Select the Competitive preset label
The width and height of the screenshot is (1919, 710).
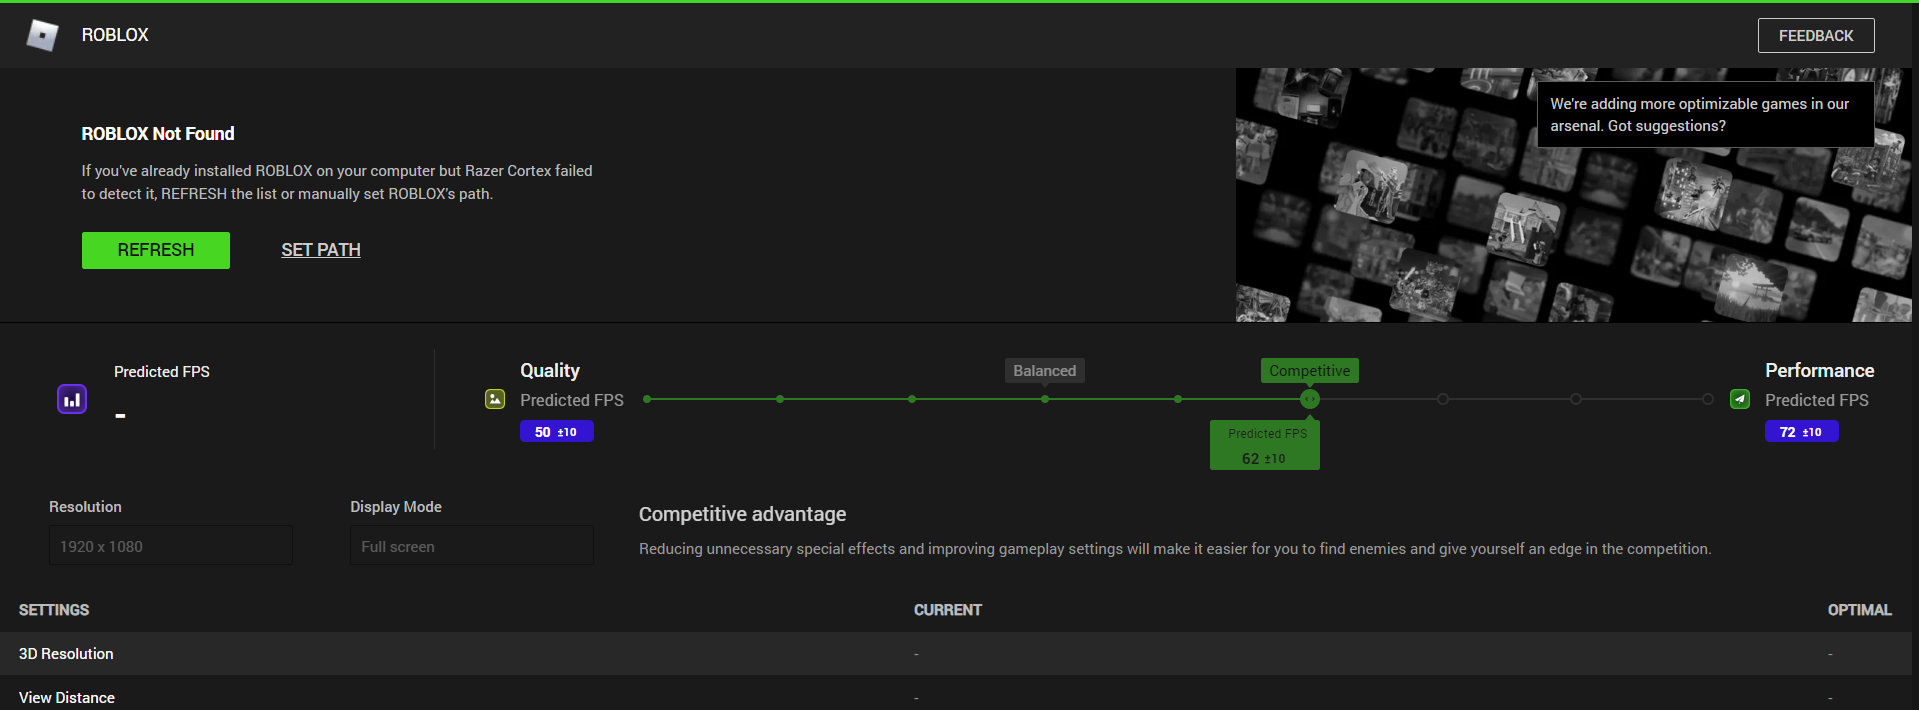(1309, 371)
